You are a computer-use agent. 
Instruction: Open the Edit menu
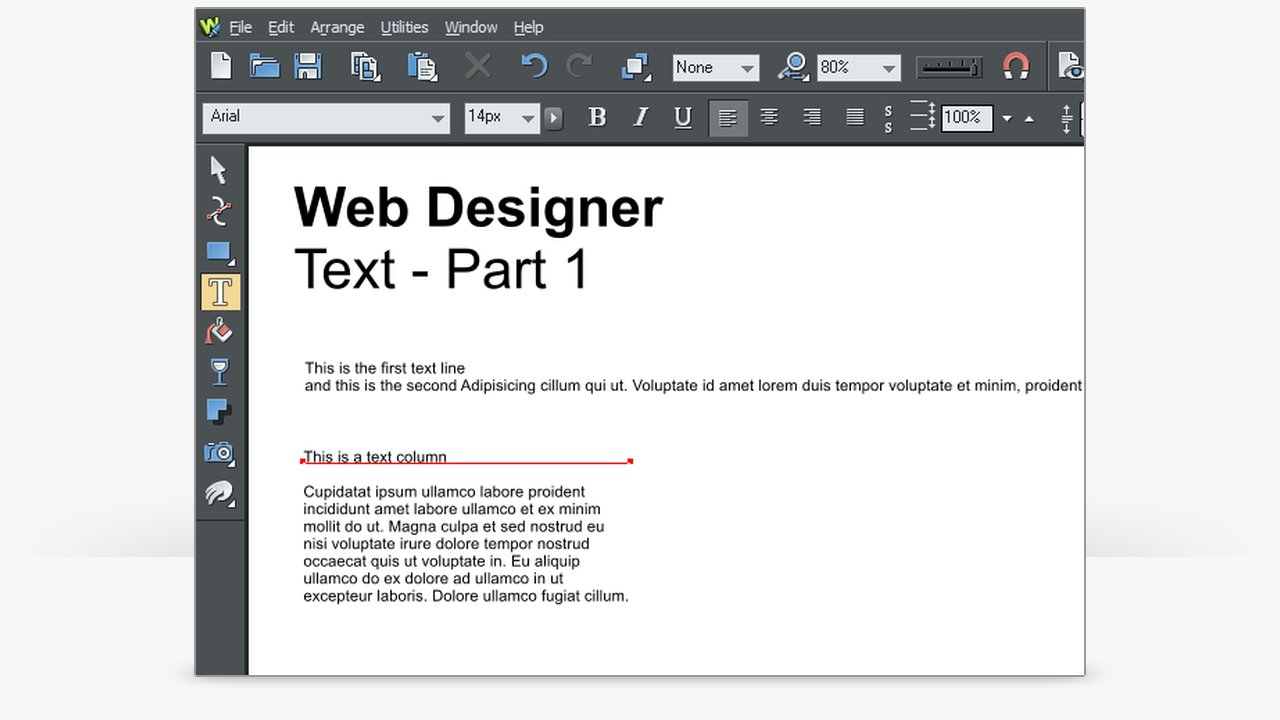click(281, 27)
